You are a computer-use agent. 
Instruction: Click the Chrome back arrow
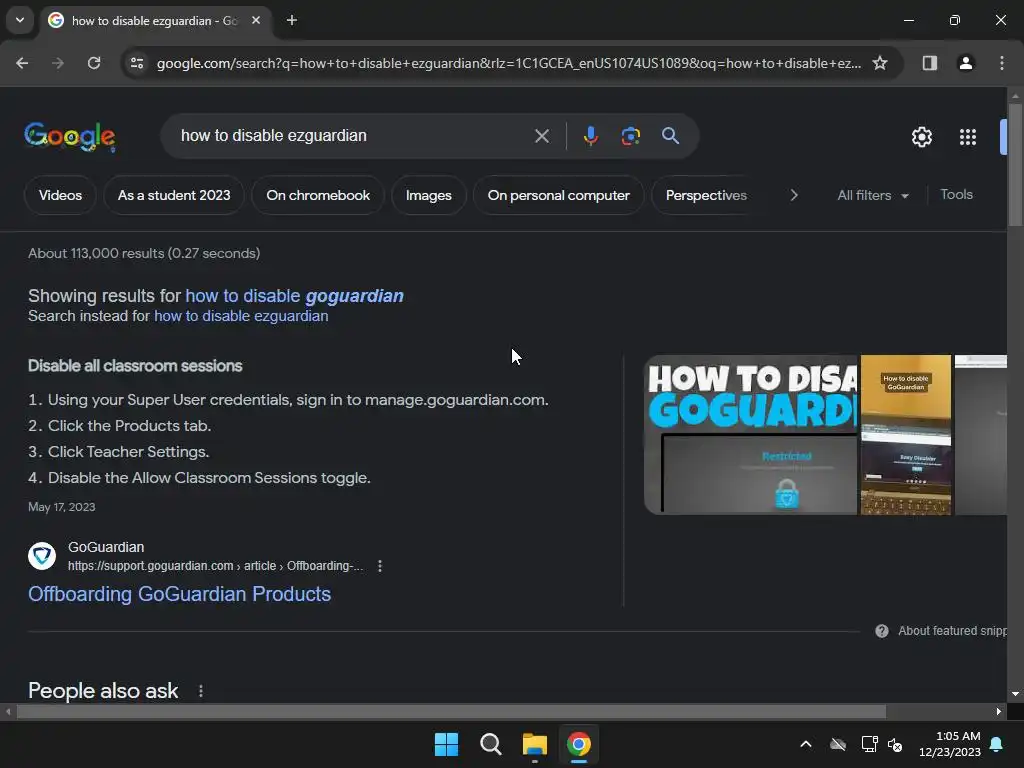(x=22, y=63)
